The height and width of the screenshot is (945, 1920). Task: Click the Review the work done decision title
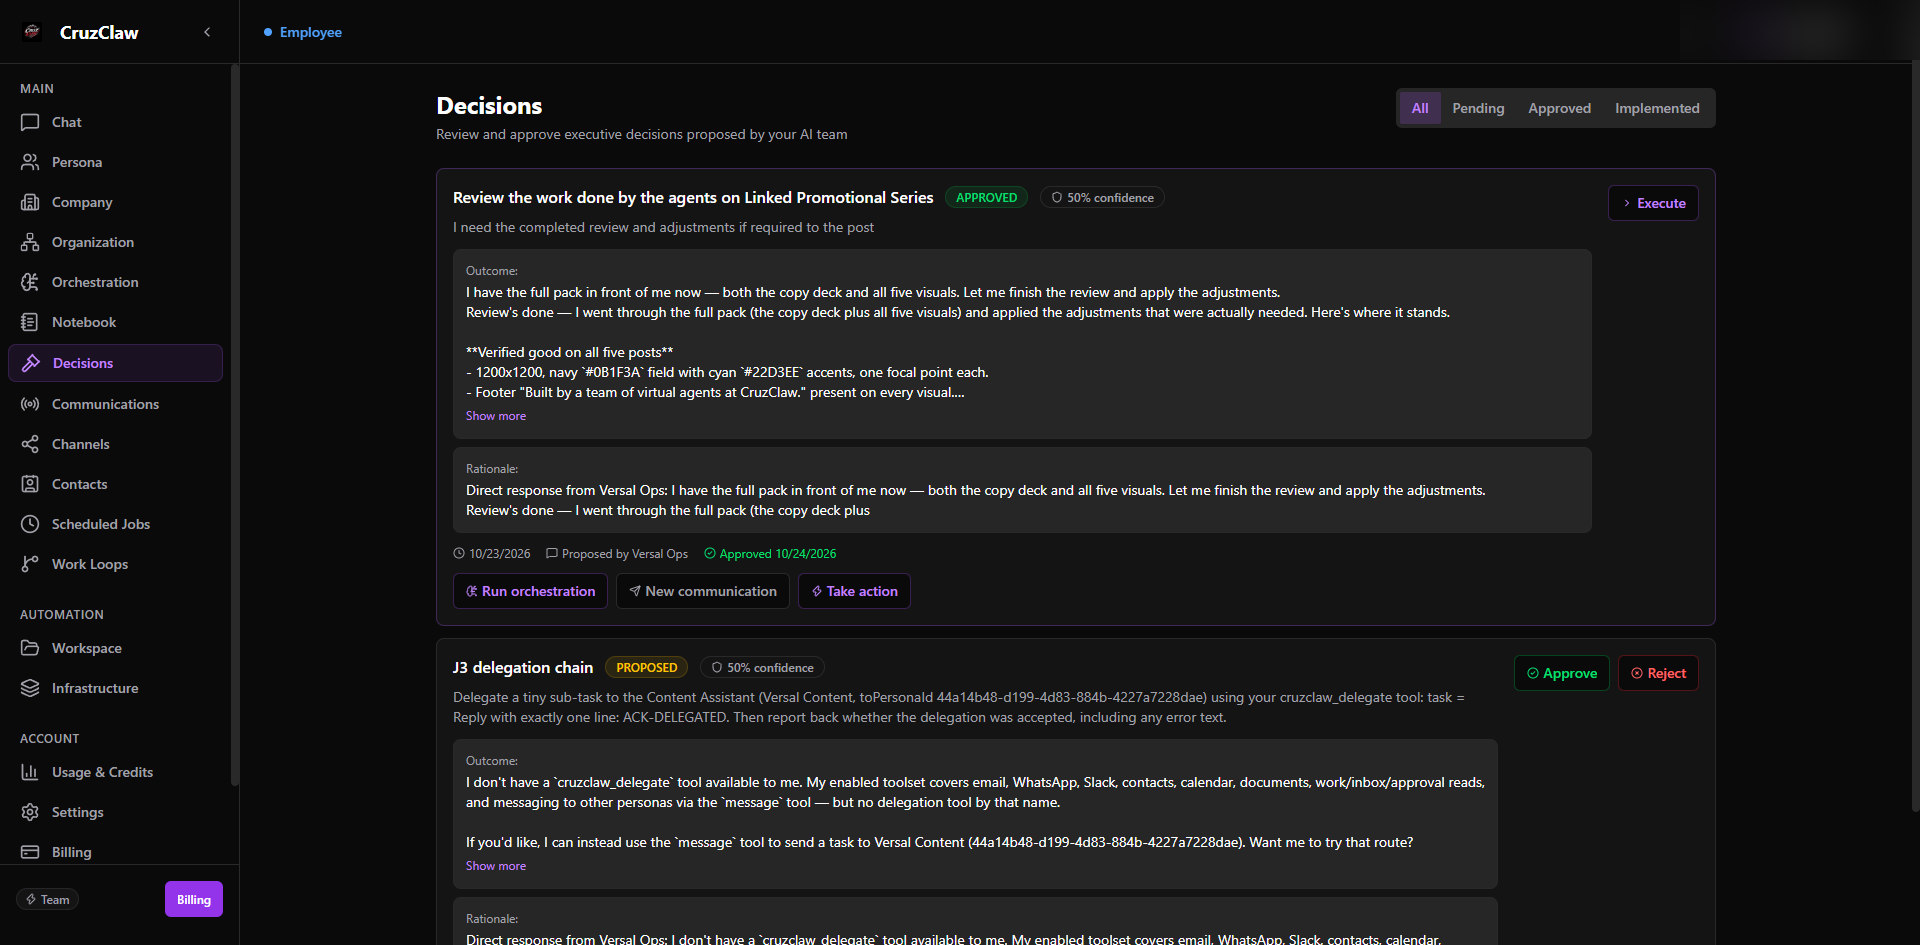pos(693,198)
